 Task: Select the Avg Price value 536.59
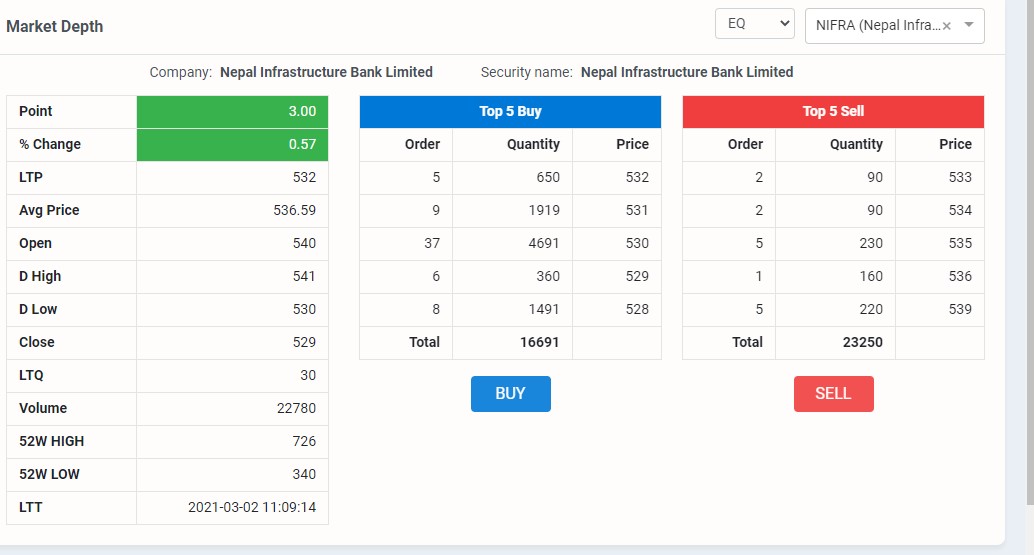click(x=294, y=210)
